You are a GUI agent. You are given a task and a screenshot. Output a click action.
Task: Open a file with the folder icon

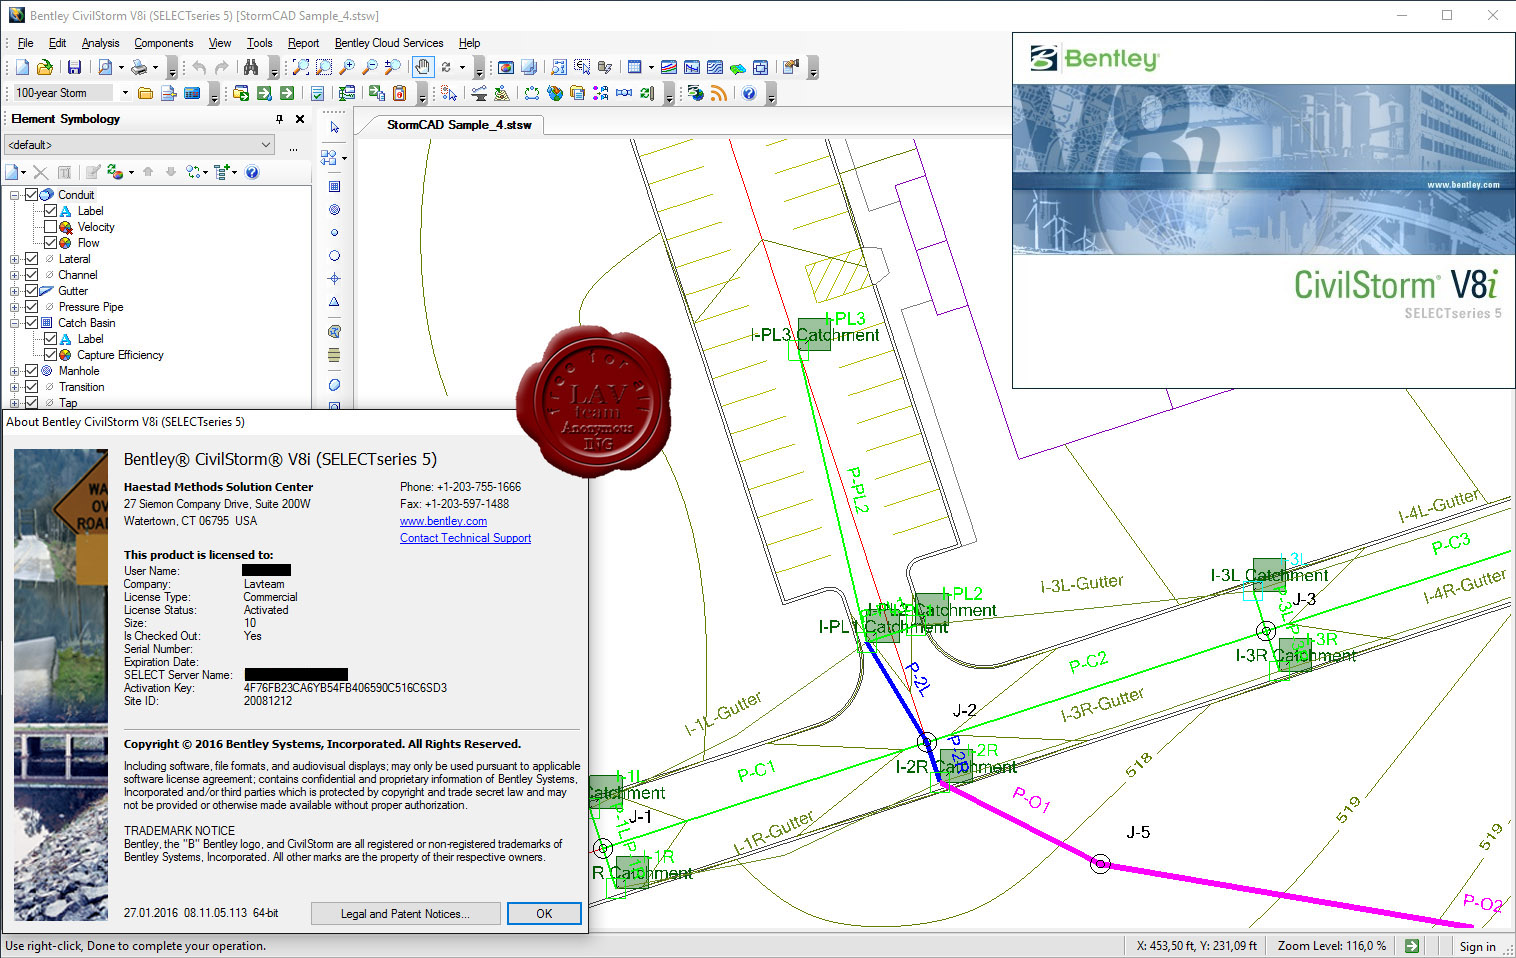(x=44, y=67)
